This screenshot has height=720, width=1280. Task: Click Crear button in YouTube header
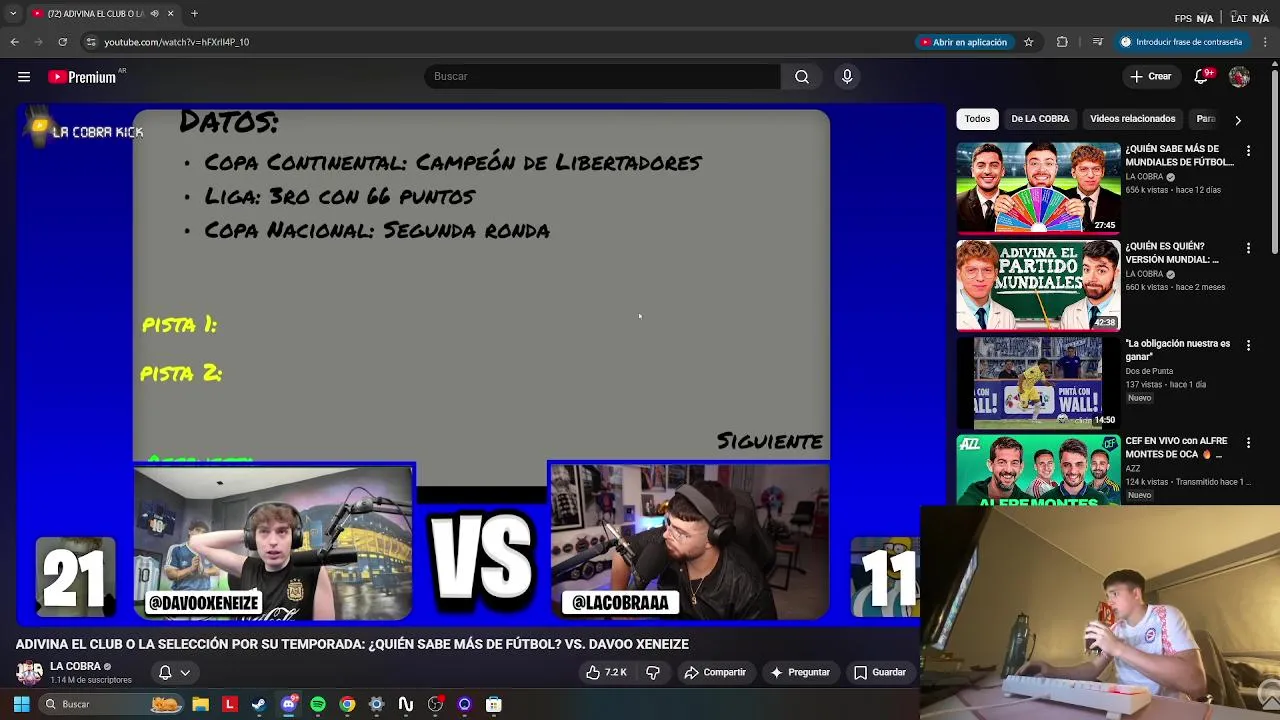[x=1151, y=77]
